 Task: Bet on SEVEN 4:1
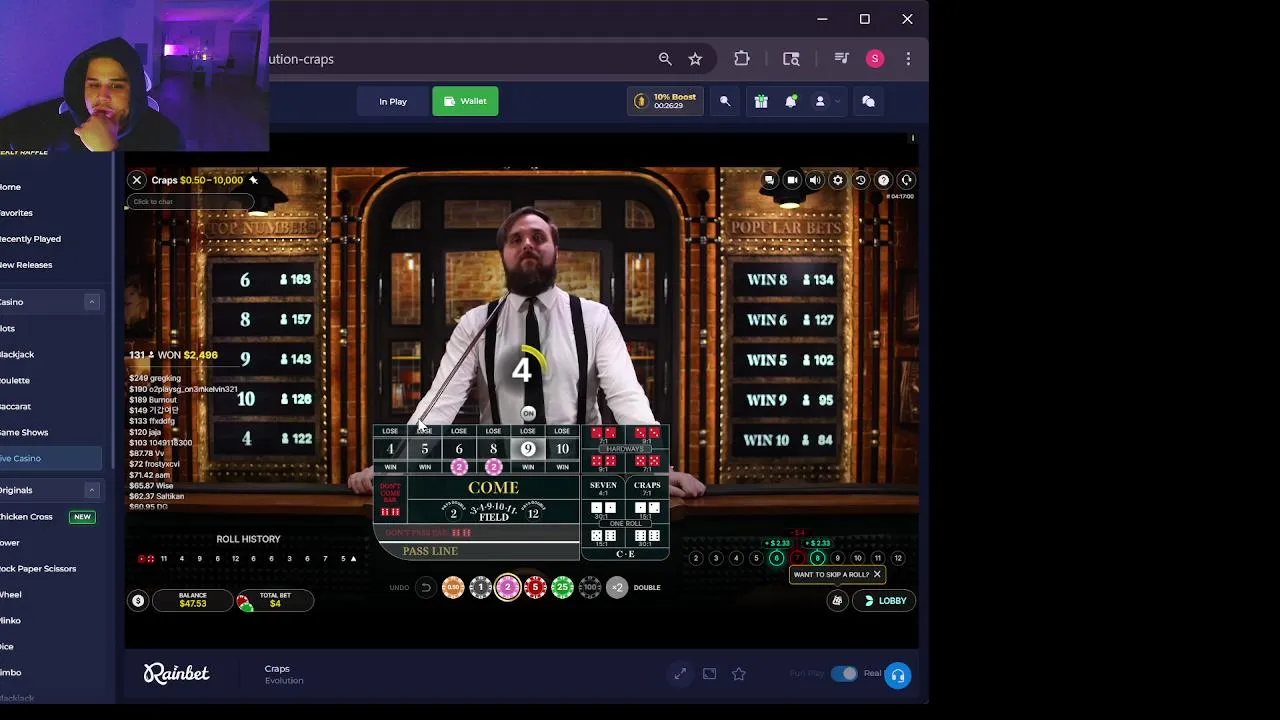[x=603, y=488]
